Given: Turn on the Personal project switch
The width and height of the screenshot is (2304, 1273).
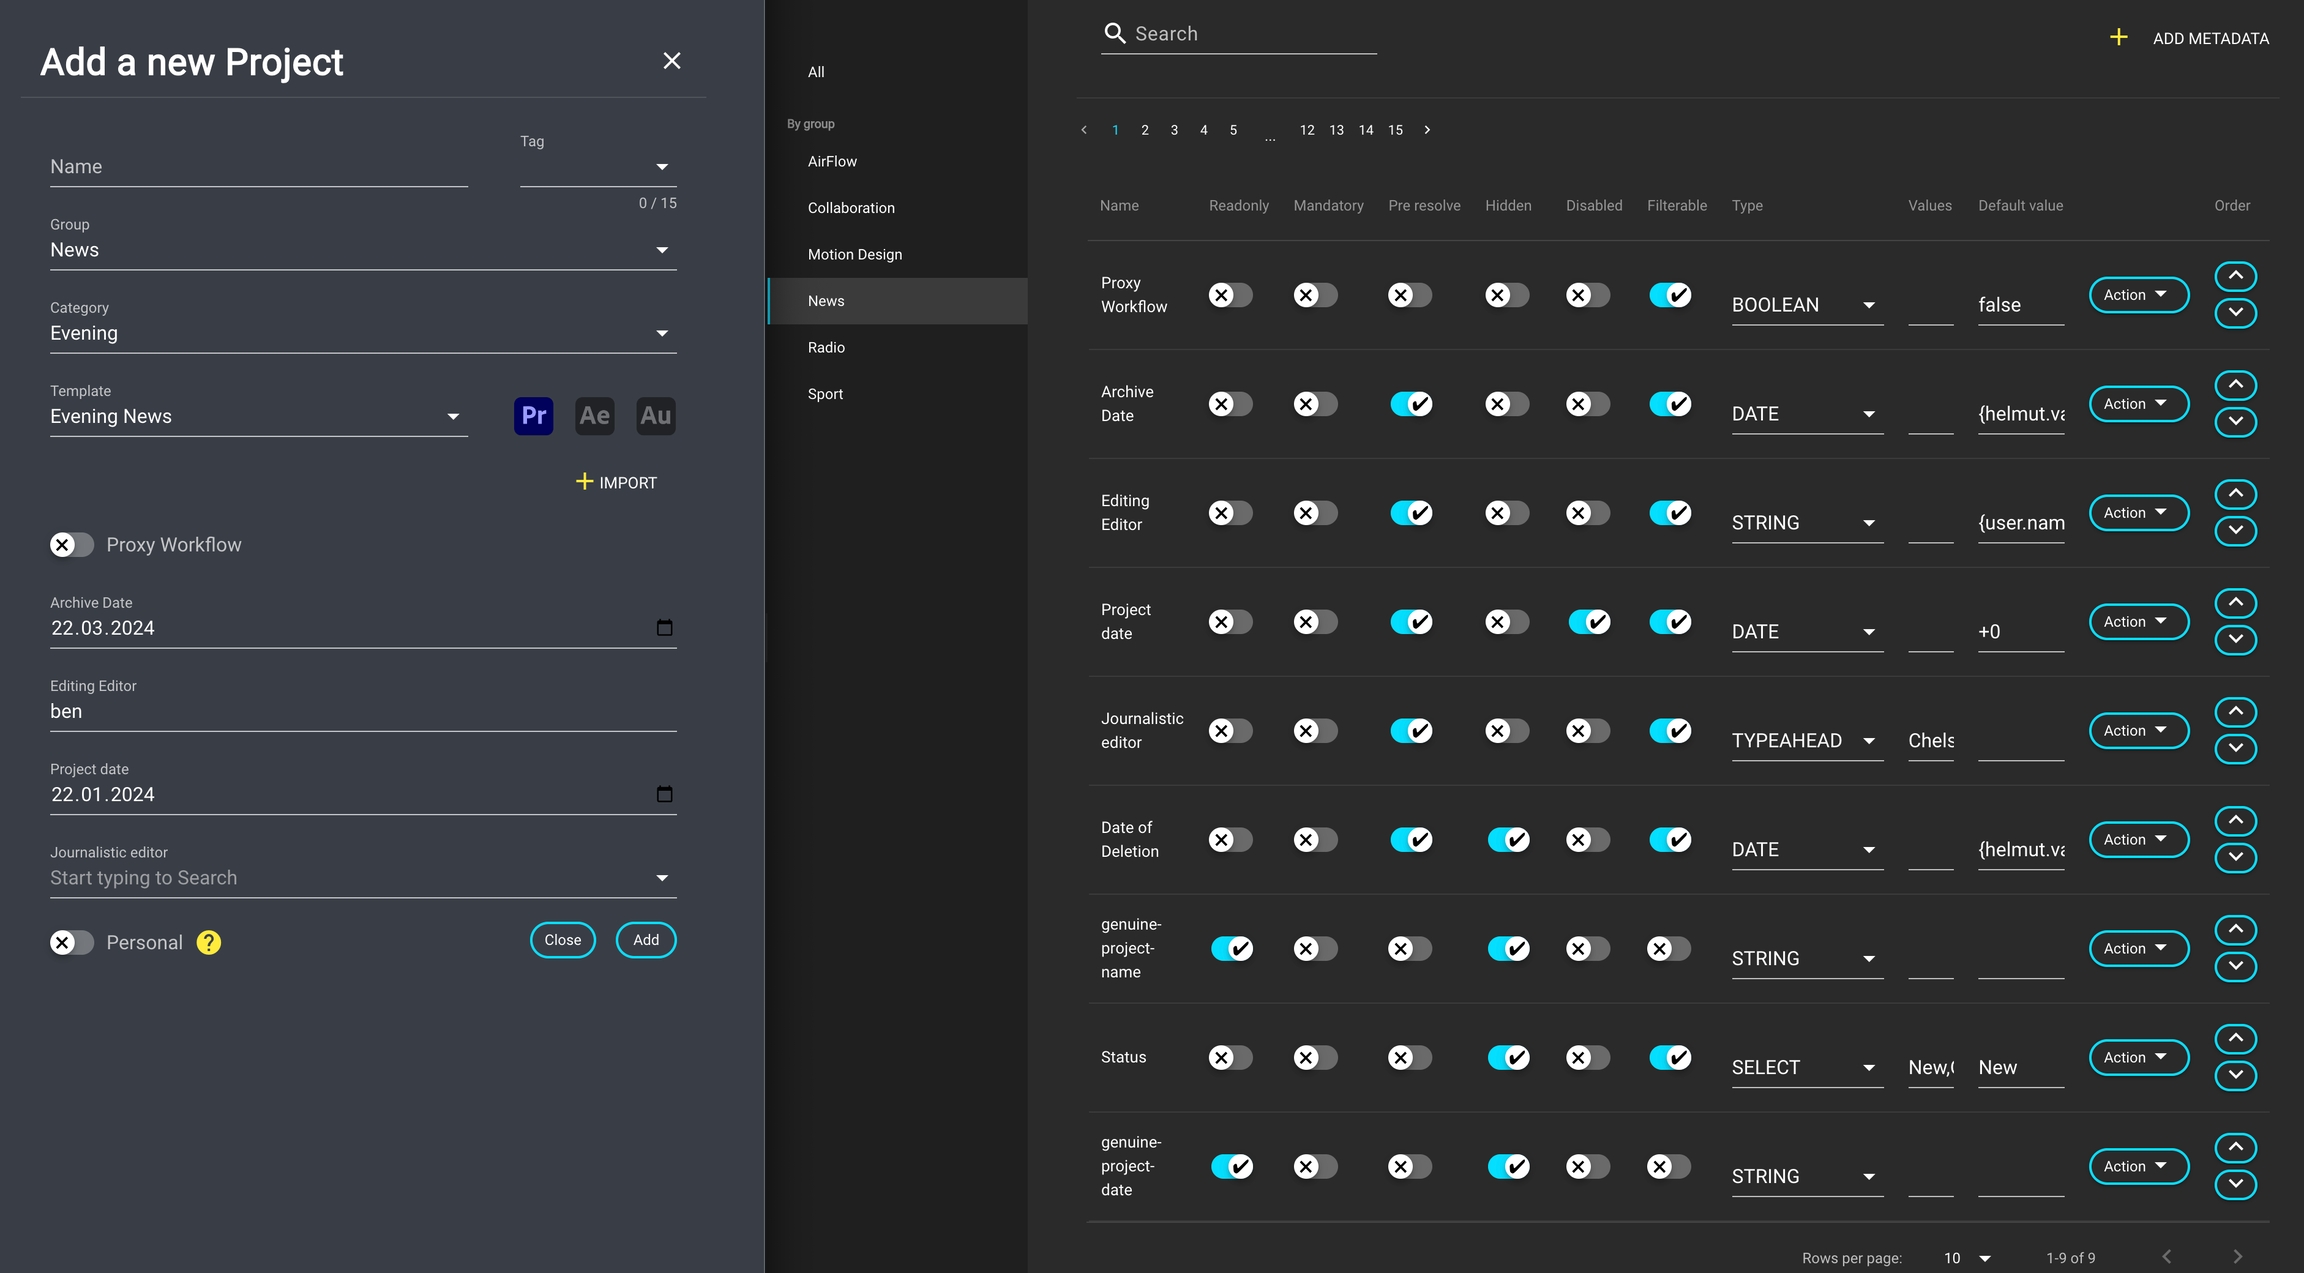Looking at the screenshot, I should point(71,942).
